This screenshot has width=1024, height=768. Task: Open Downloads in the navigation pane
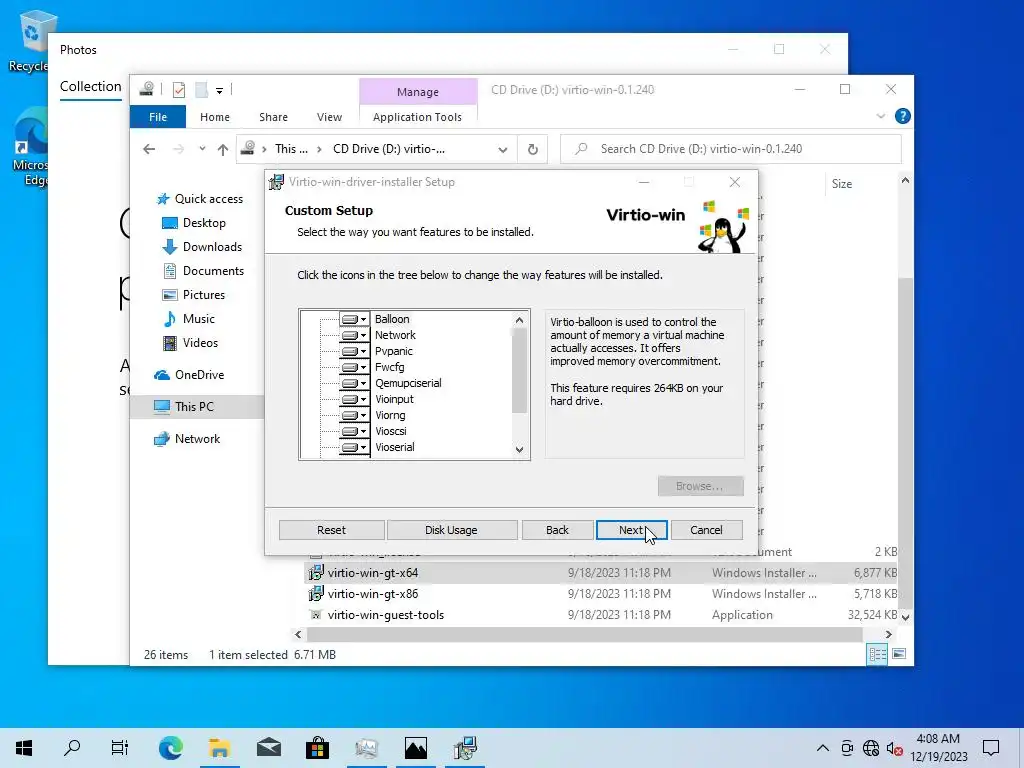(202, 247)
